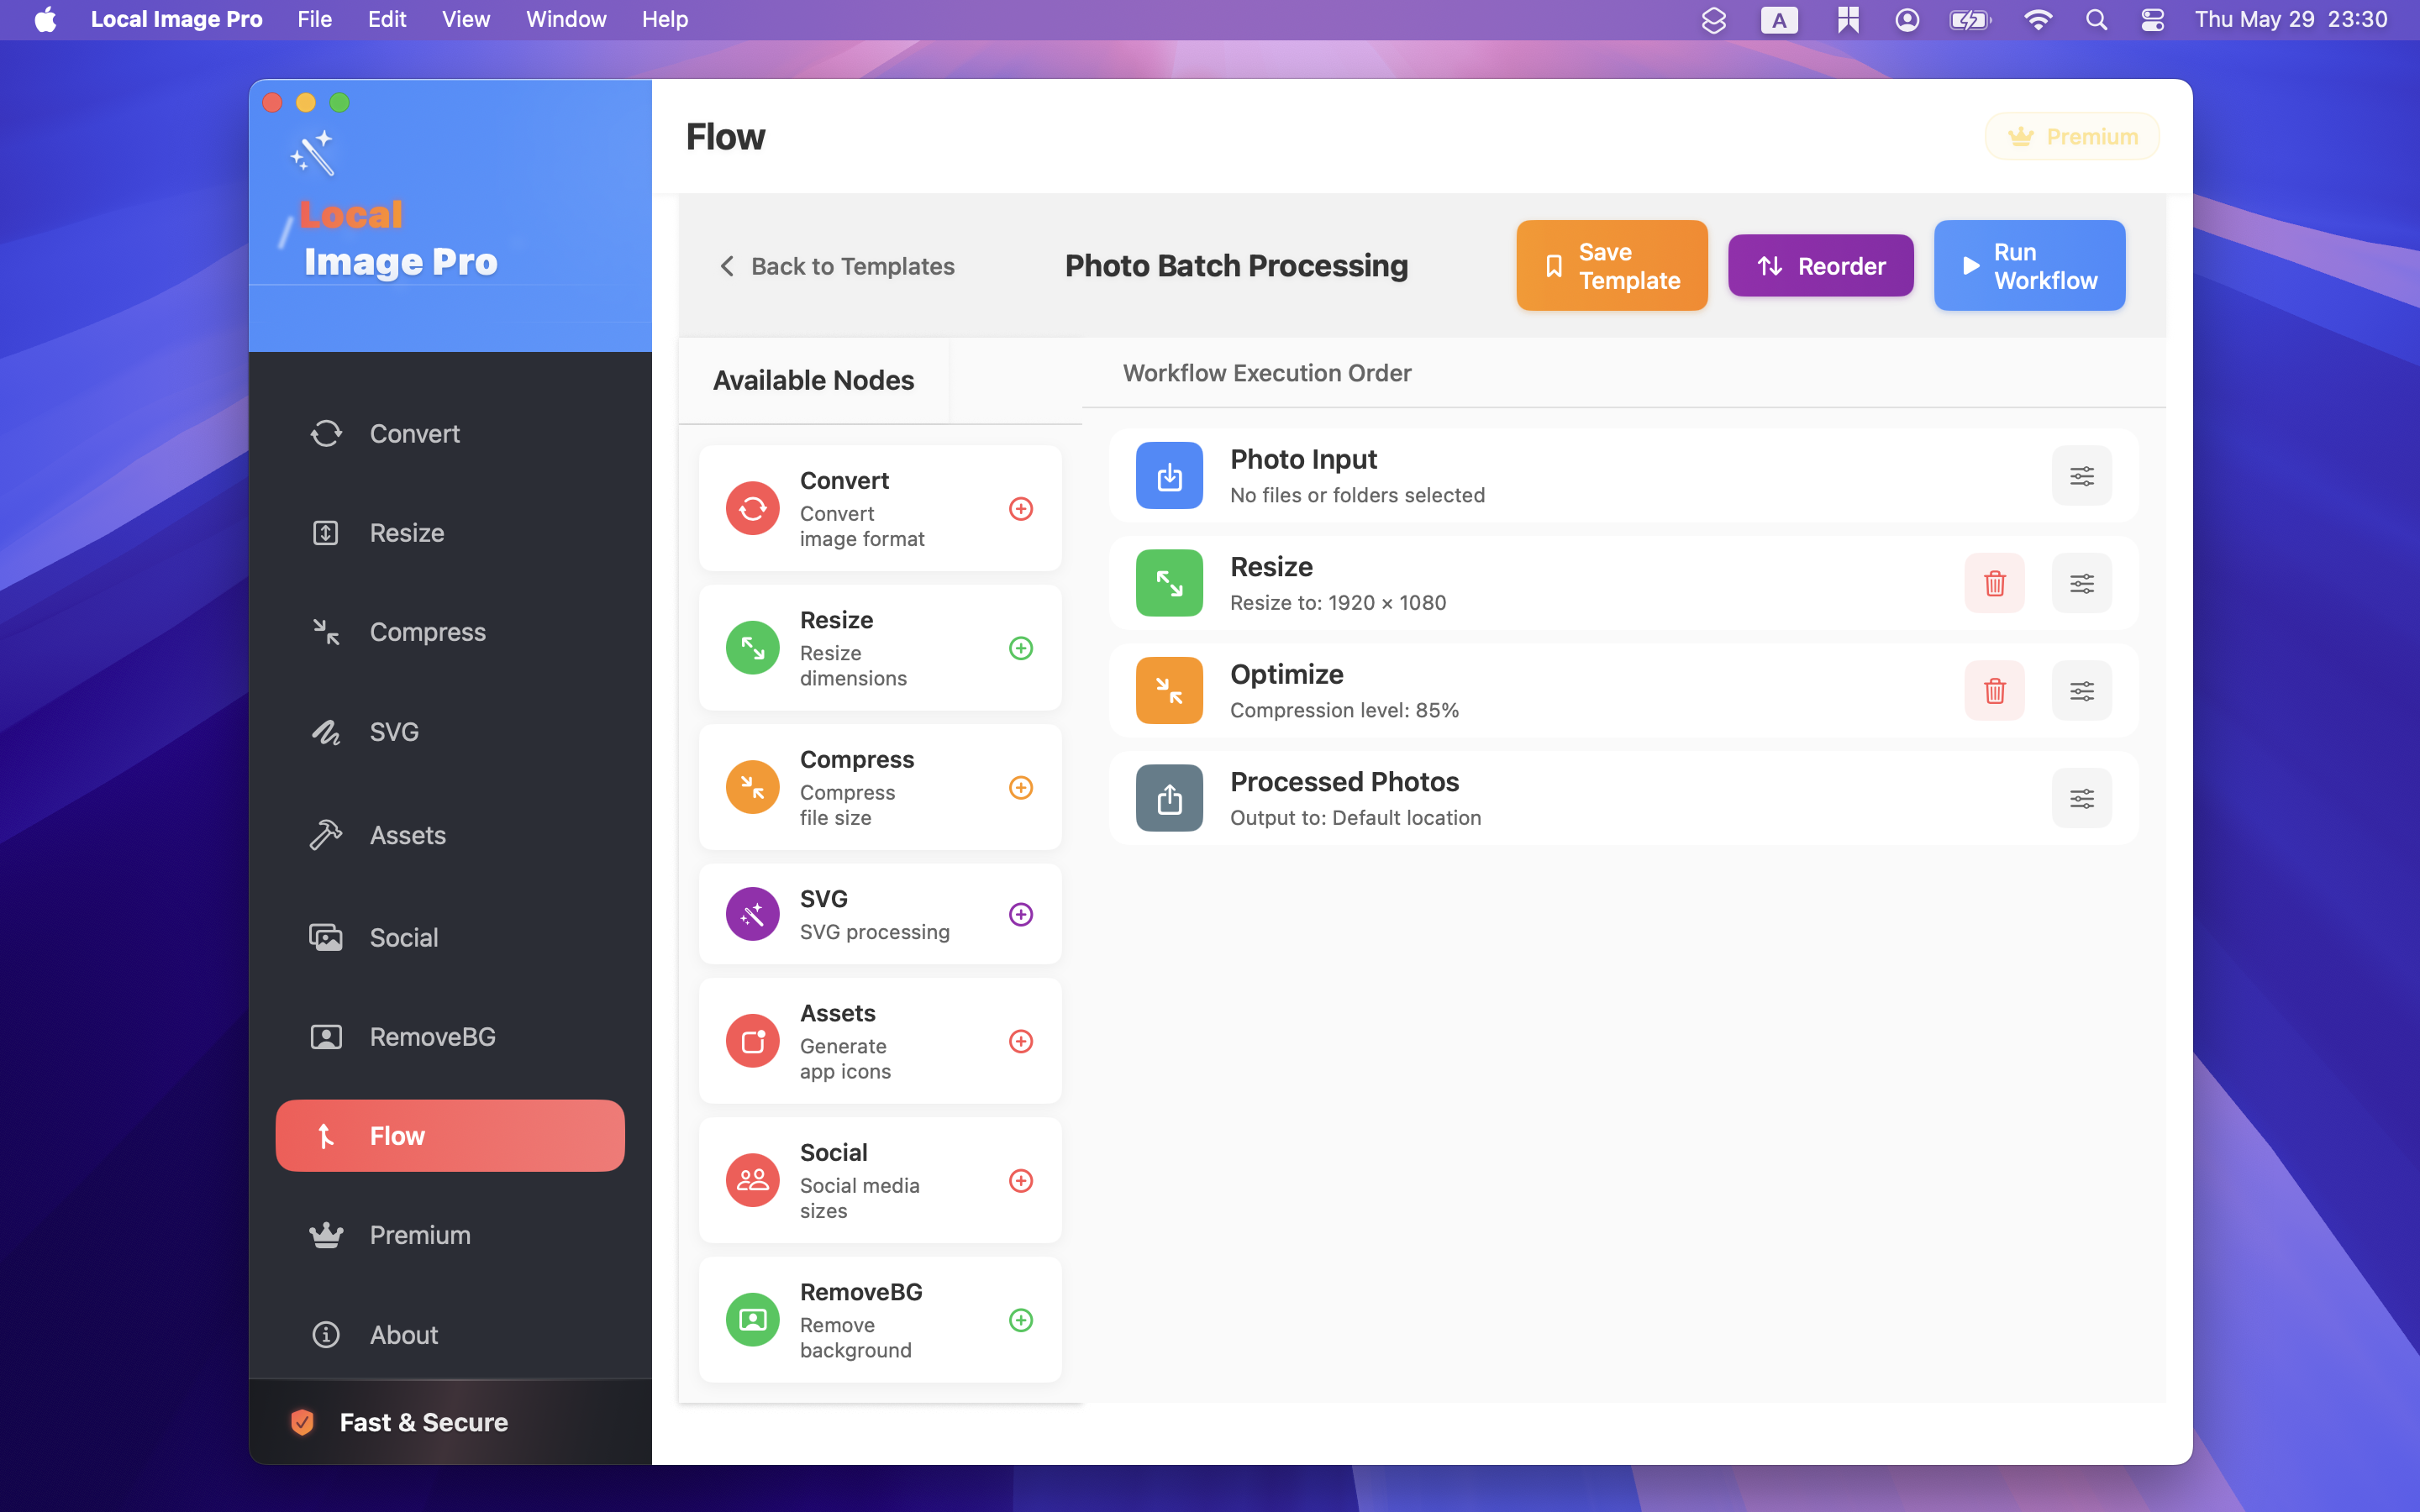This screenshot has height=1512, width=2420.
Task: Click the gray Processed Photos export icon
Action: (x=1169, y=798)
